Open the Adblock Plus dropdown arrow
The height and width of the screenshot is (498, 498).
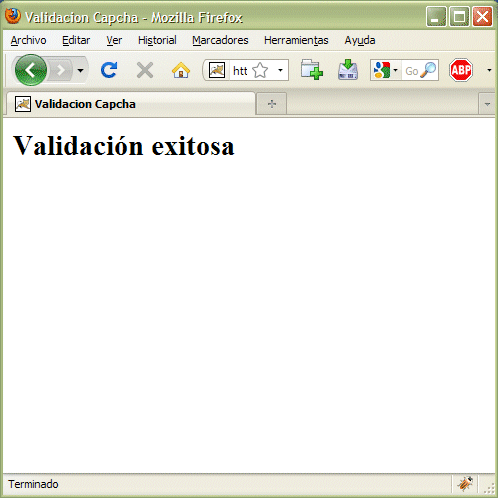[x=489, y=70]
